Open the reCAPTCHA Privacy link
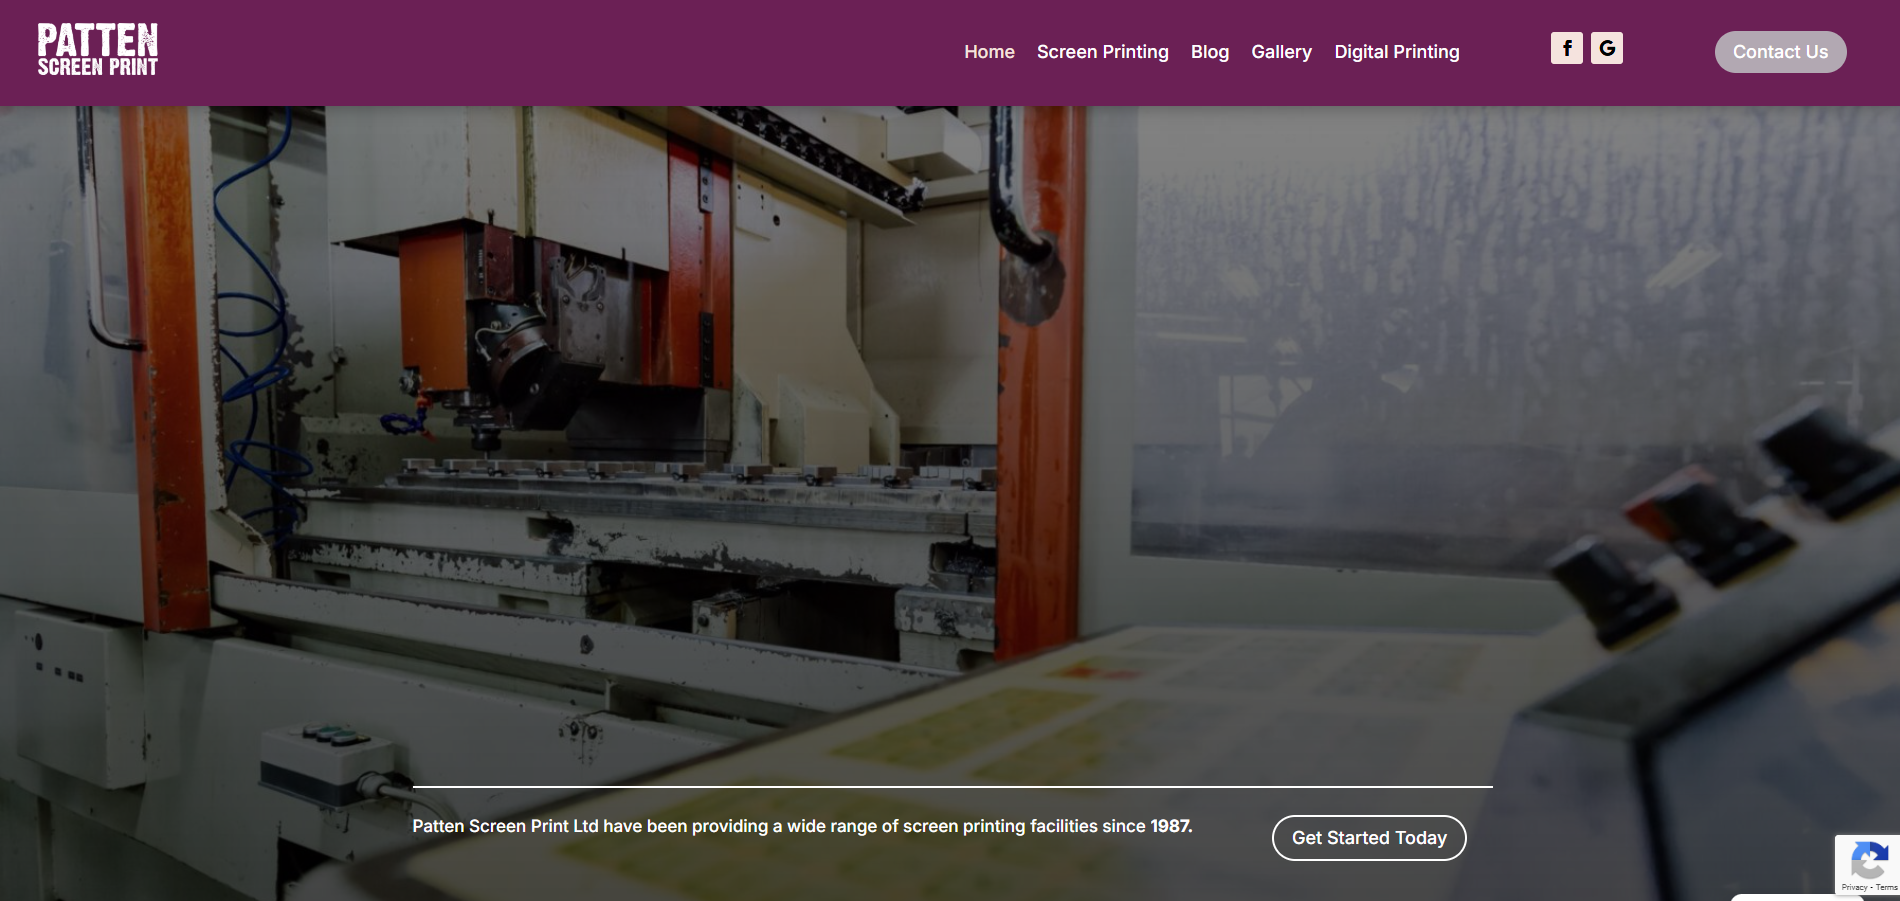This screenshot has width=1900, height=901. 1853,888
